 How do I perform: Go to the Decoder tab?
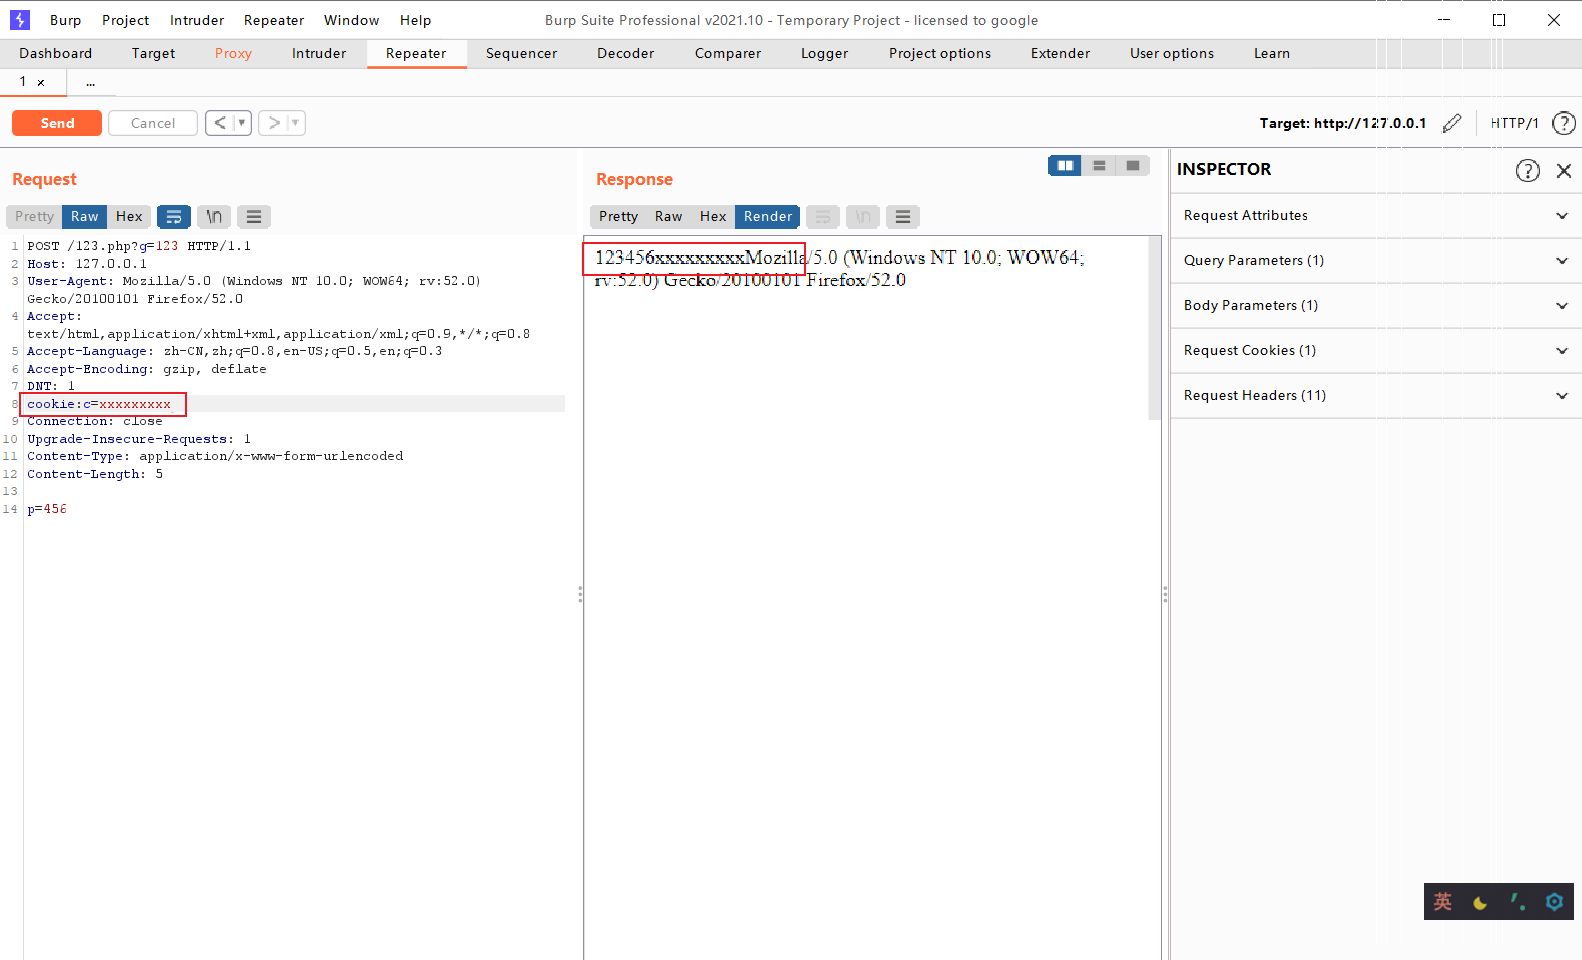[x=625, y=53]
